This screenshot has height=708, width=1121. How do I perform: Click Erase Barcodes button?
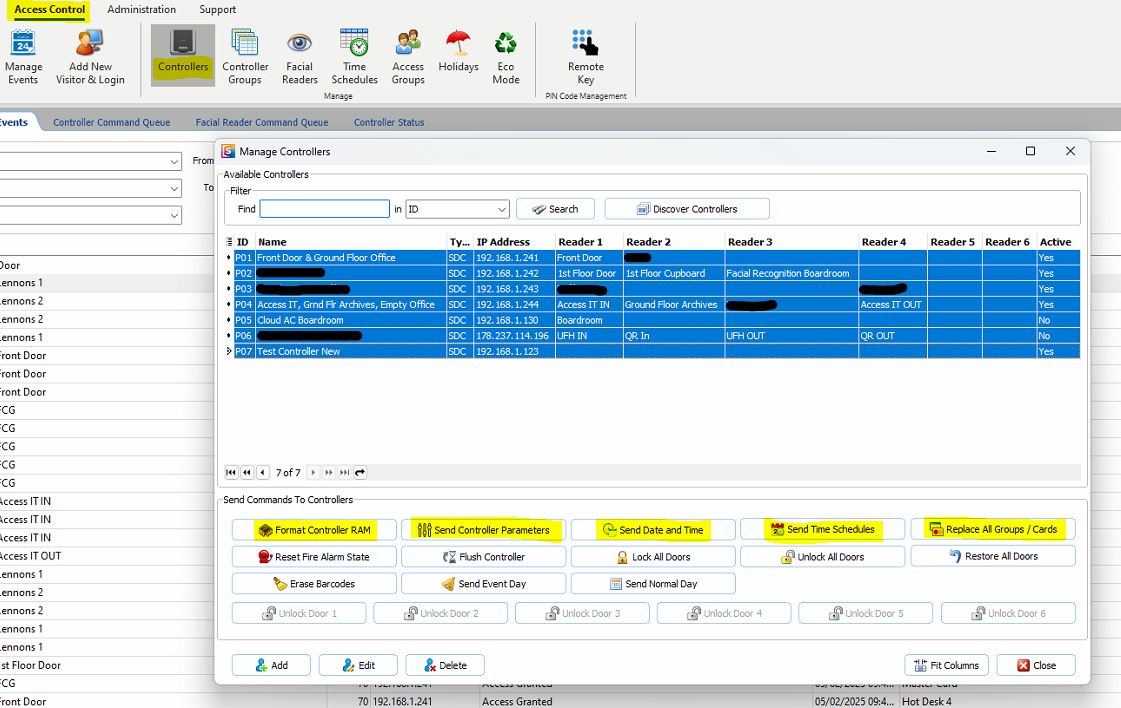[x=314, y=584]
